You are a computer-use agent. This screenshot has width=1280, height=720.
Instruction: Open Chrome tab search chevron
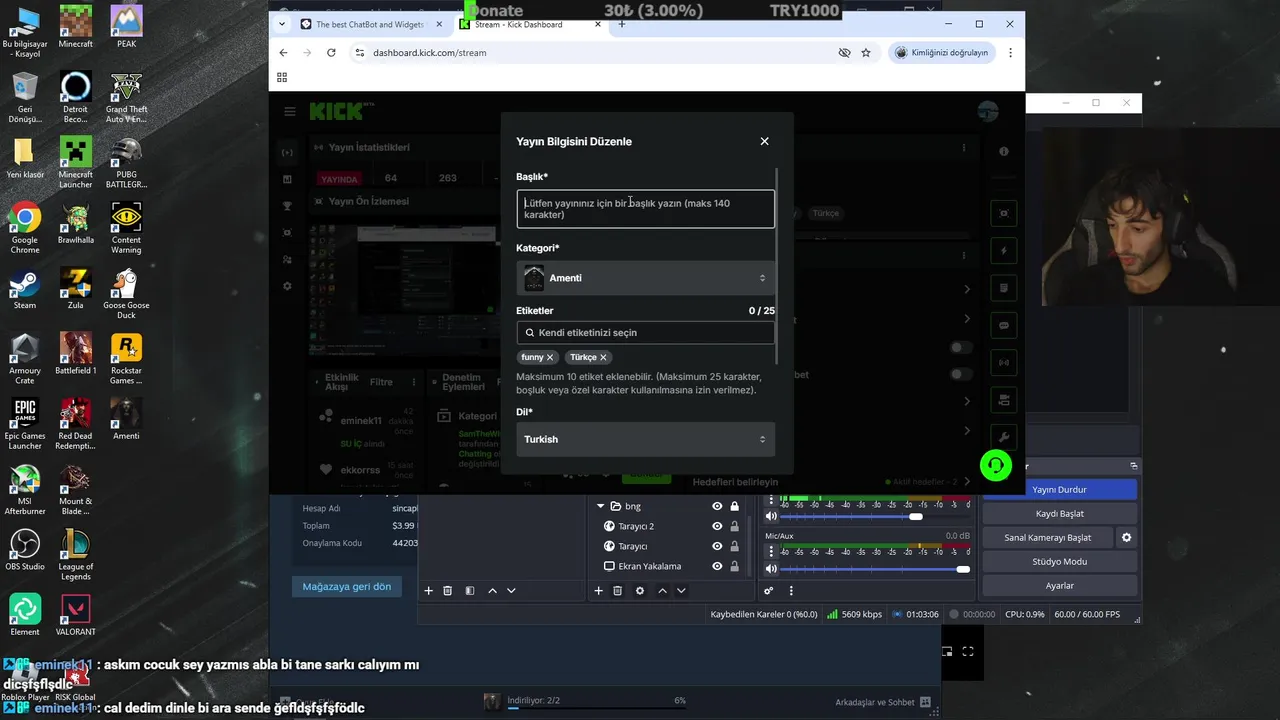coord(283,24)
